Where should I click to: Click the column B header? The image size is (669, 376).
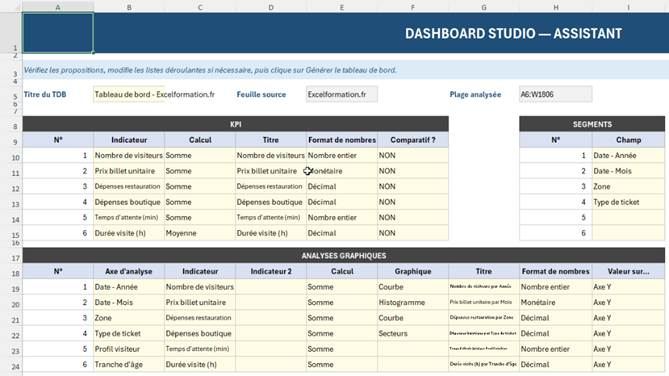[x=129, y=7]
